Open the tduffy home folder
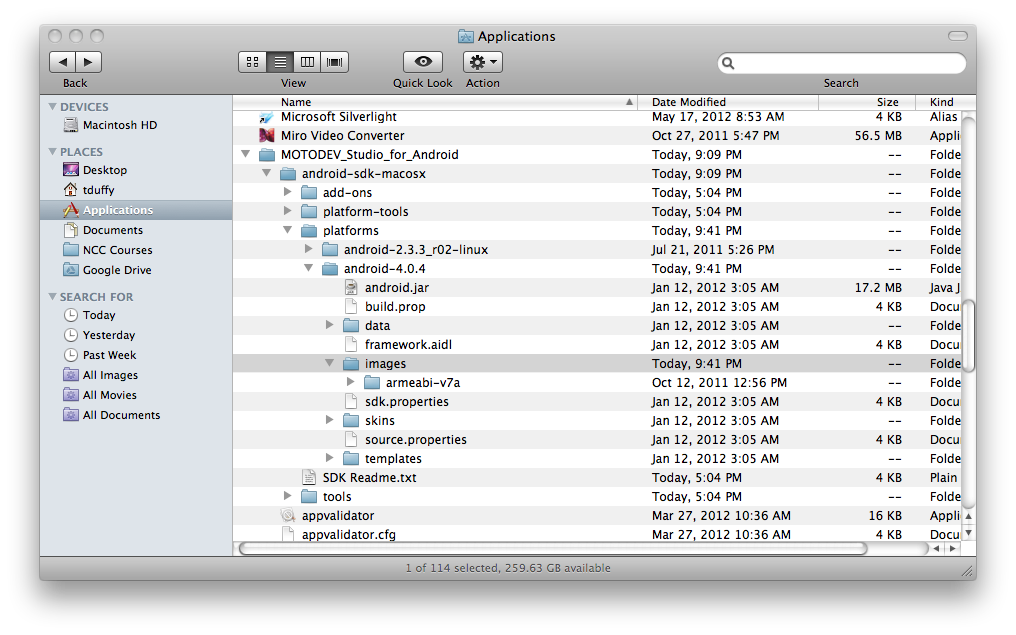The width and height of the screenshot is (1016, 635). tap(89, 190)
